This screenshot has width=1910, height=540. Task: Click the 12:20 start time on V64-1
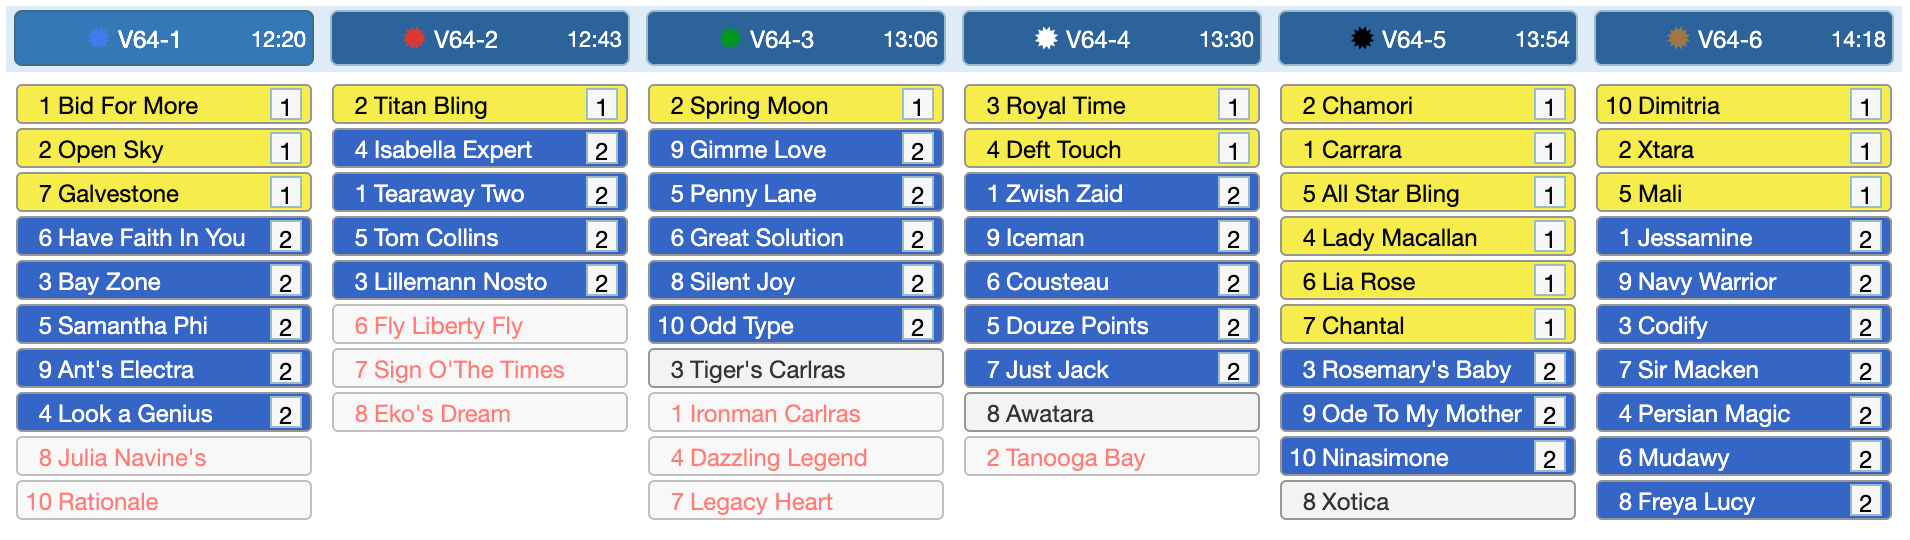[x=278, y=39]
